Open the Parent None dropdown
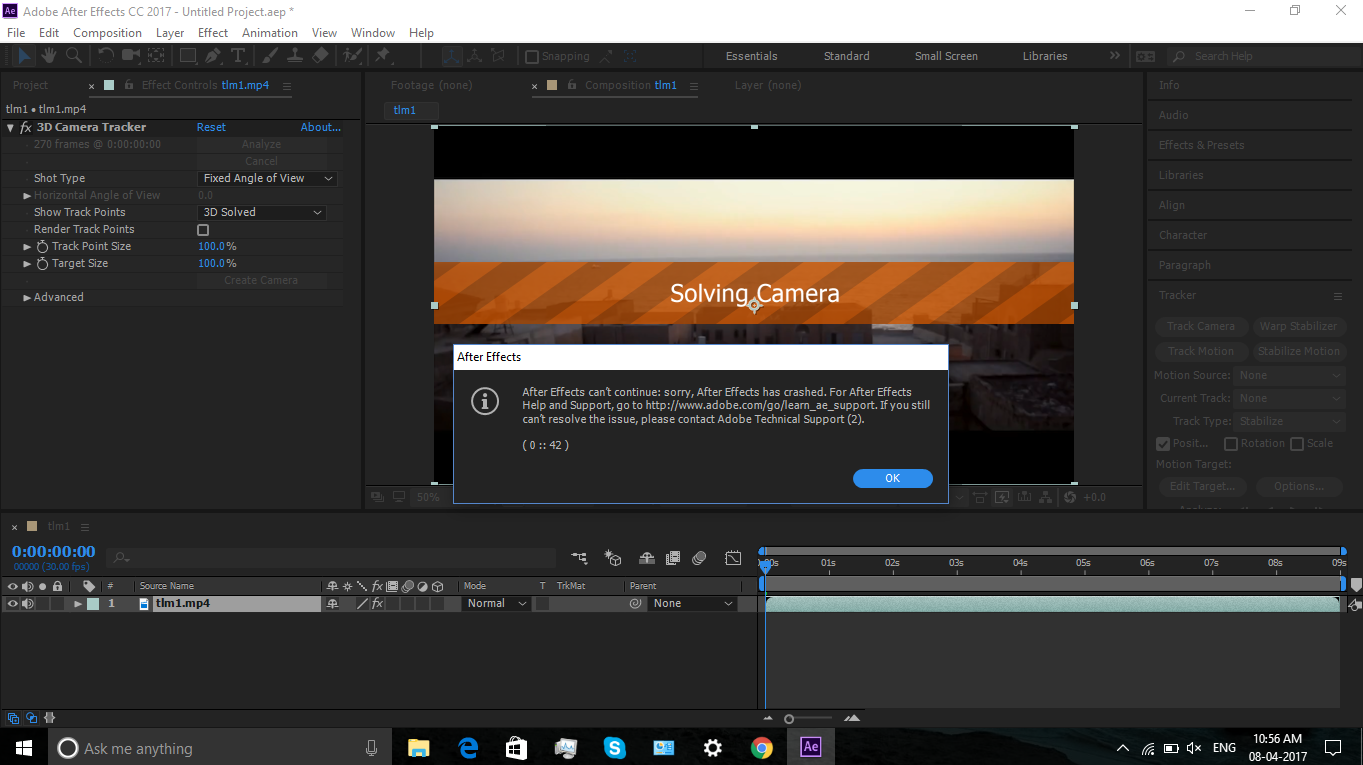This screenshot has height=765, width=1363. coord(692,604)
